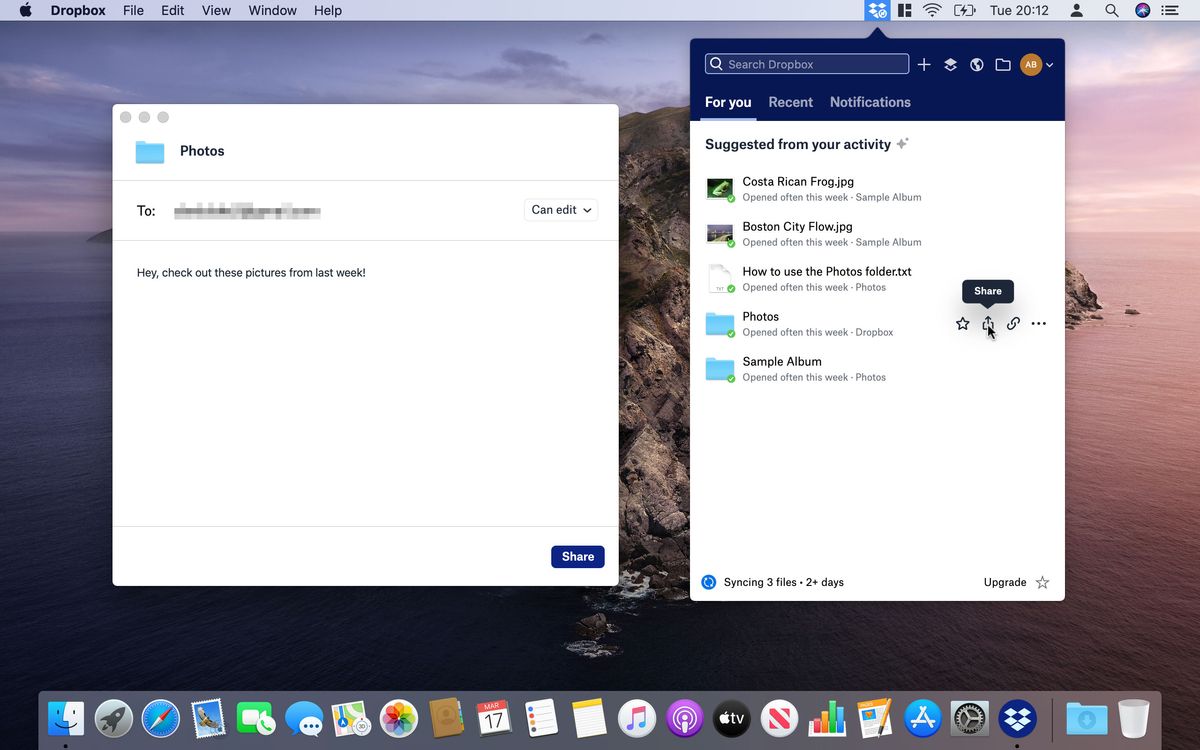Viewport: 1200px width, 750px height.
Task: Open the Dropbox application menu in menu bar
Action: tap(77, 10)
